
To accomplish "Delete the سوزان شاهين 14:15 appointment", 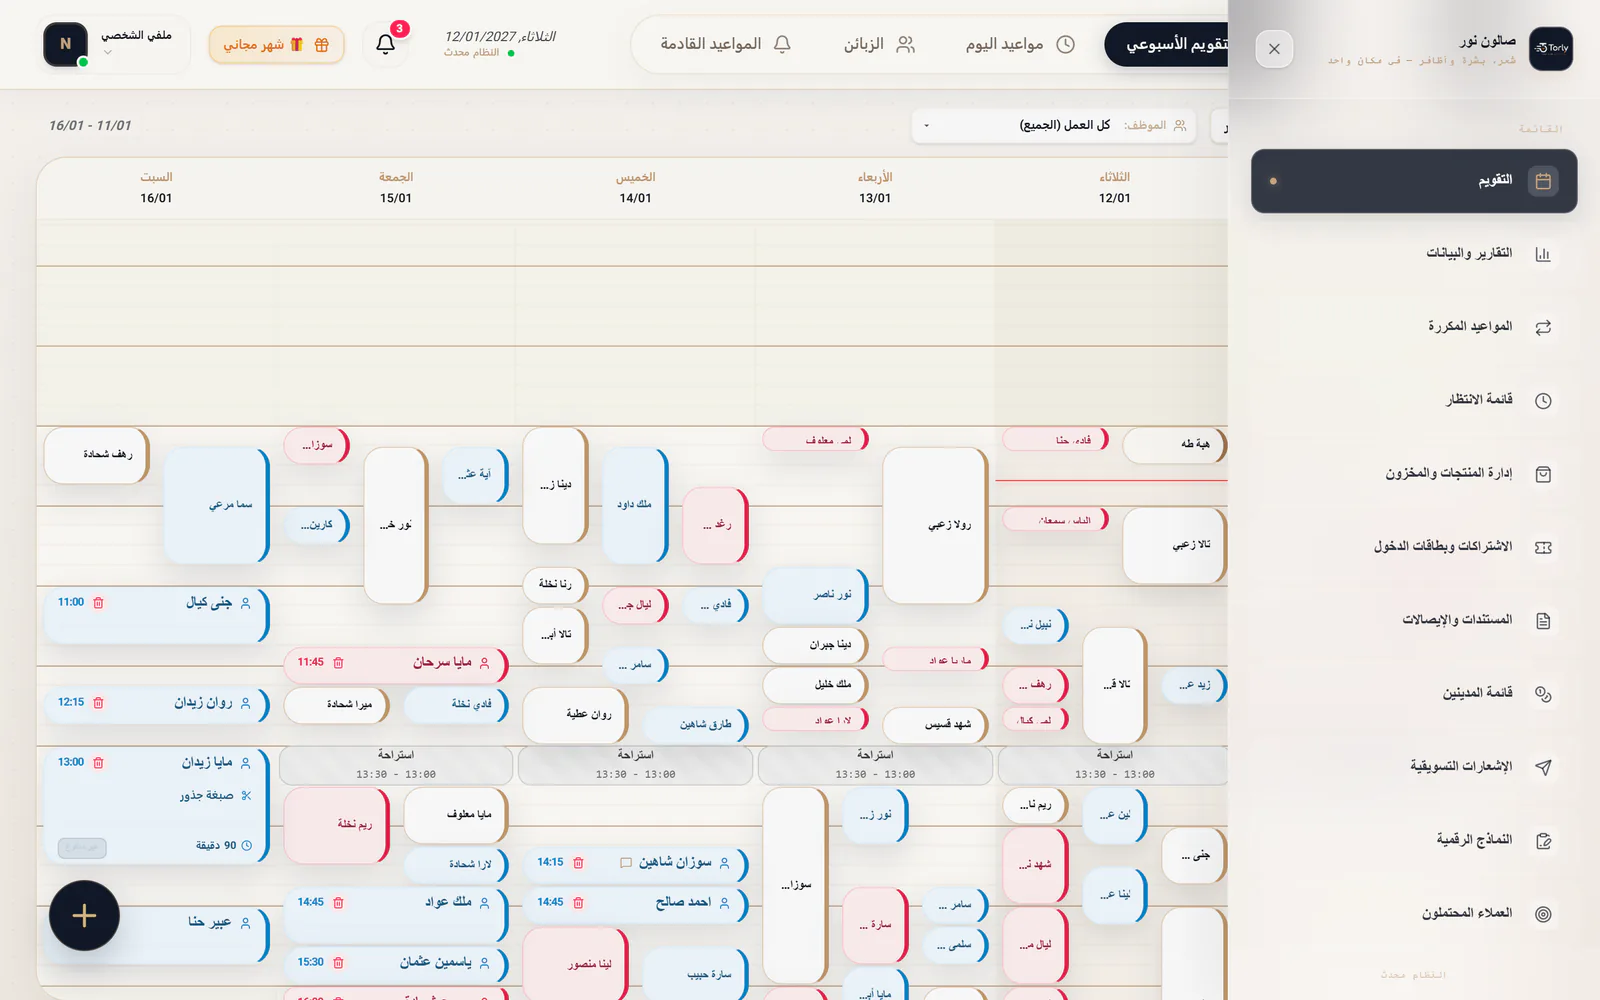I will pyautogui.click(x=578, y=863).
